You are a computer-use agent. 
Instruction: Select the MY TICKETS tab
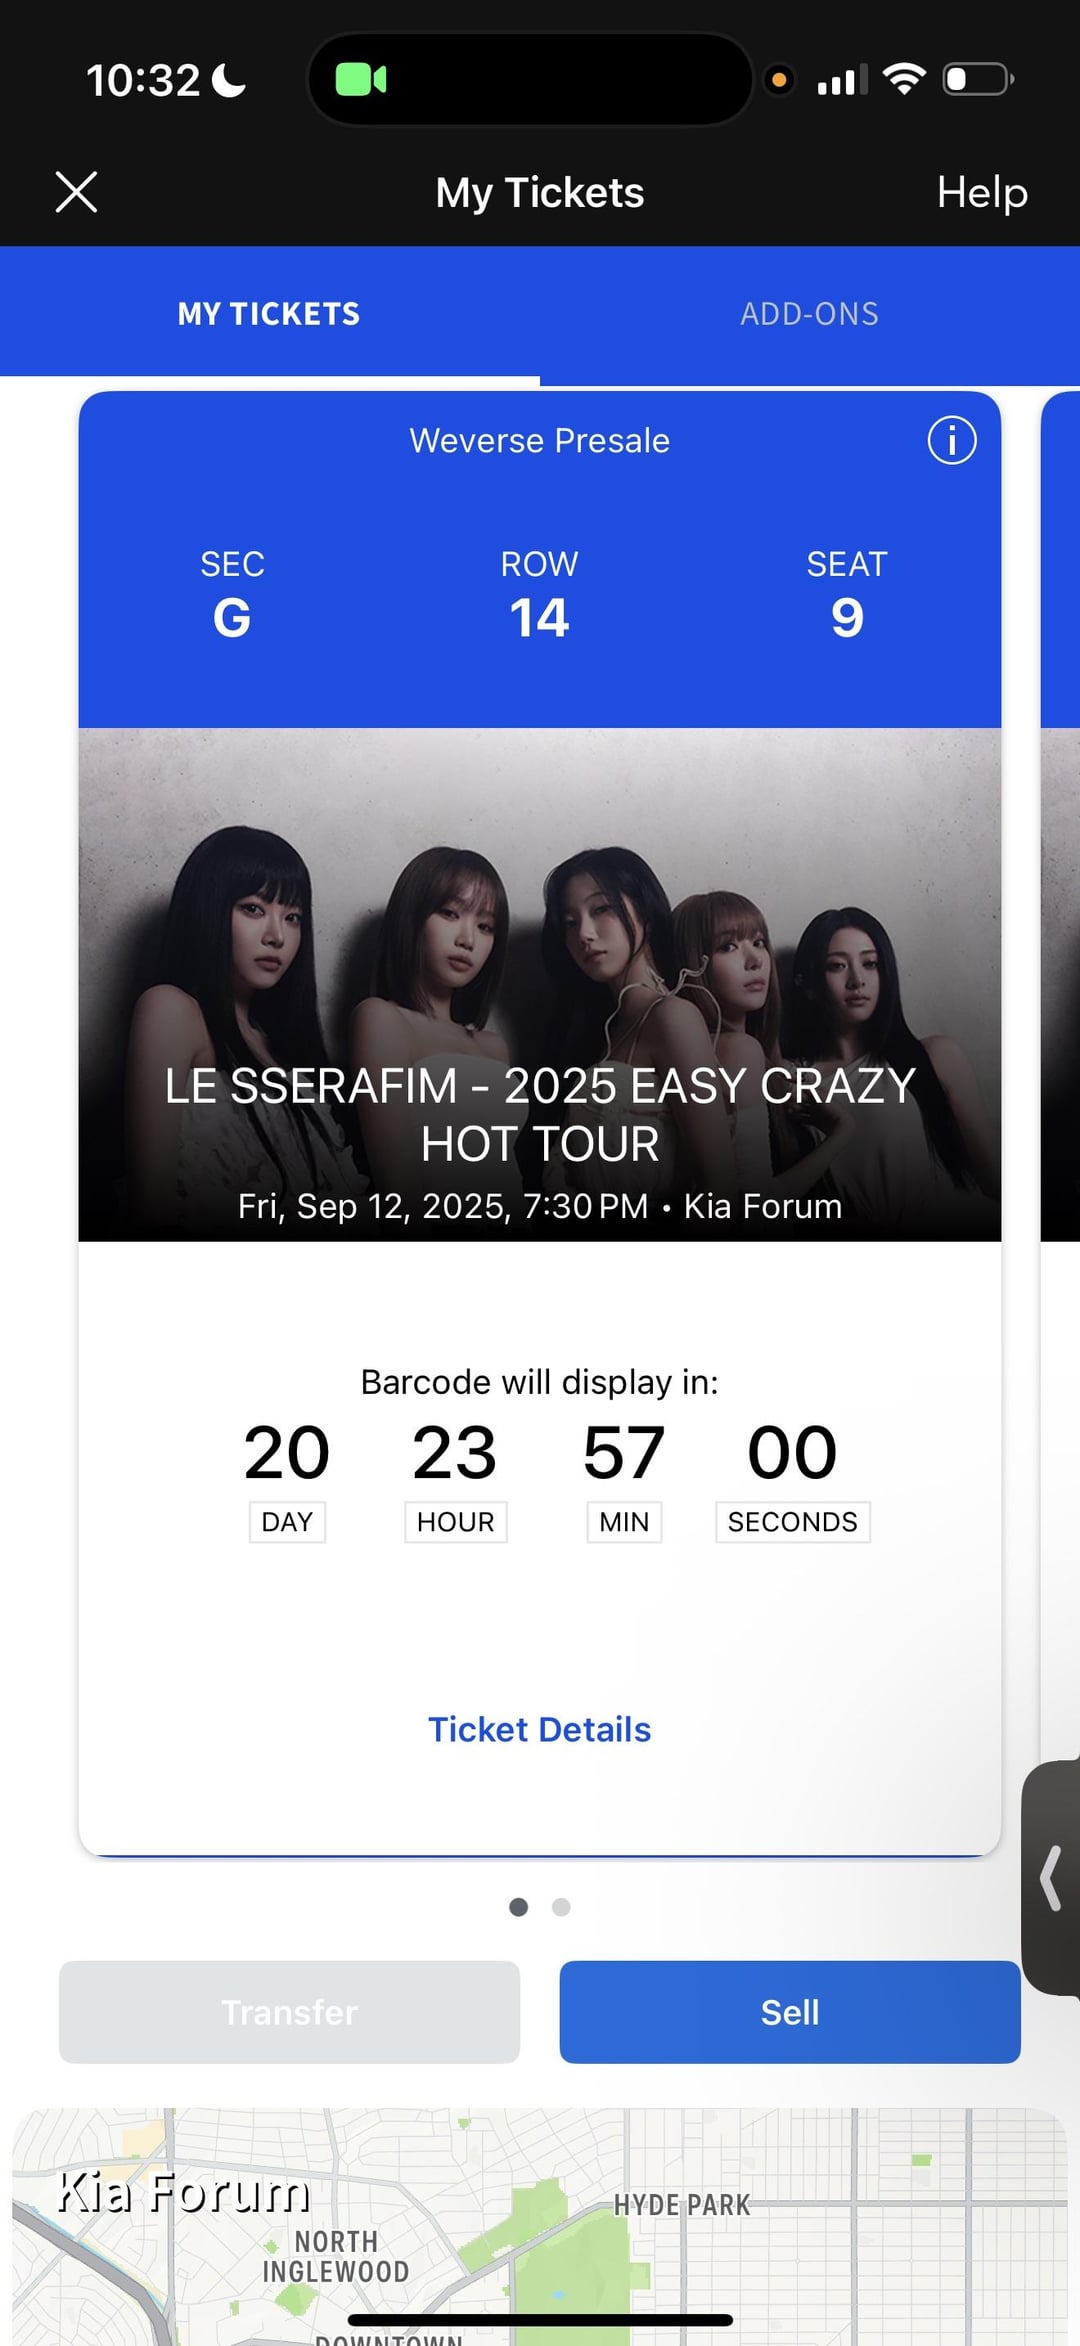click(269, 314)
